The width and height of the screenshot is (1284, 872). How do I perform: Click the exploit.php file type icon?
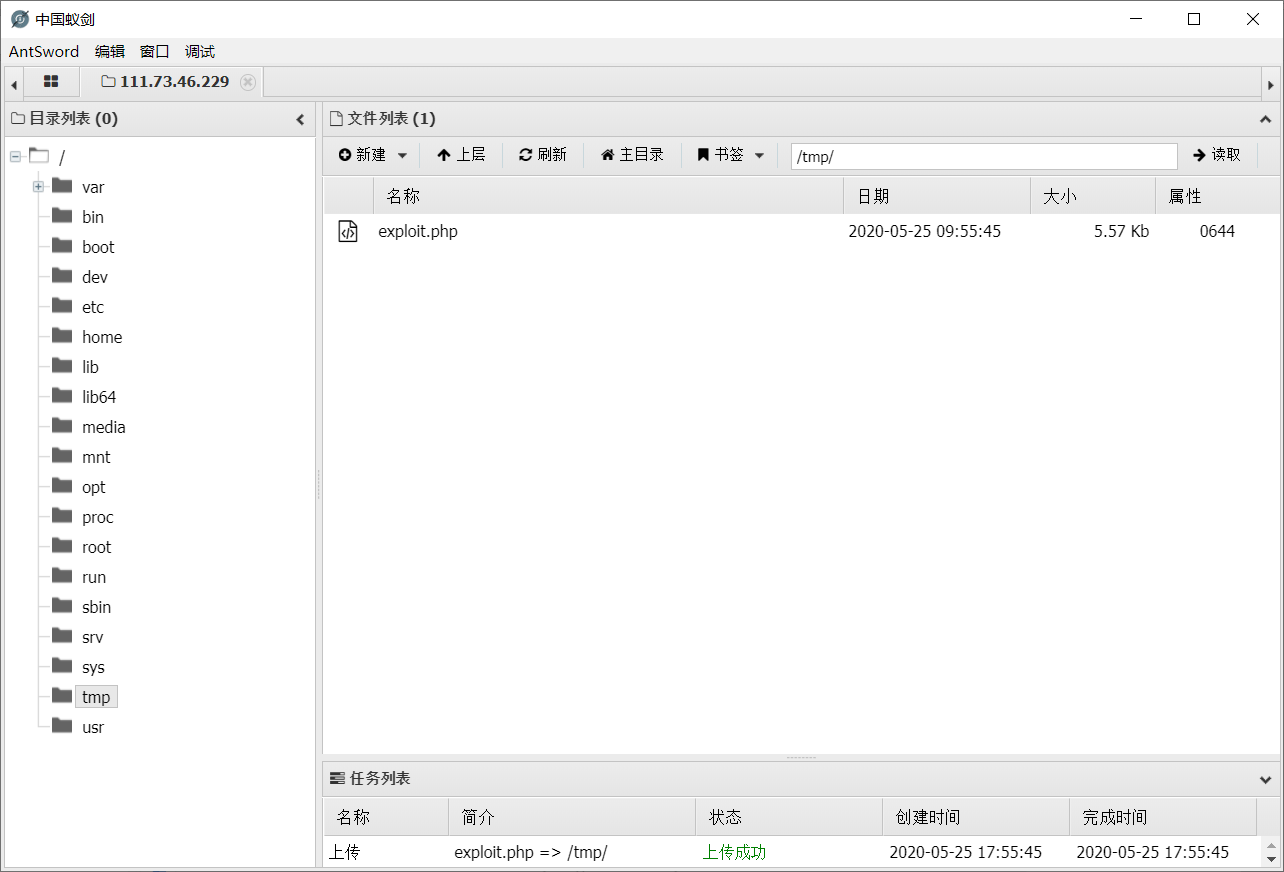pos(348,231)
